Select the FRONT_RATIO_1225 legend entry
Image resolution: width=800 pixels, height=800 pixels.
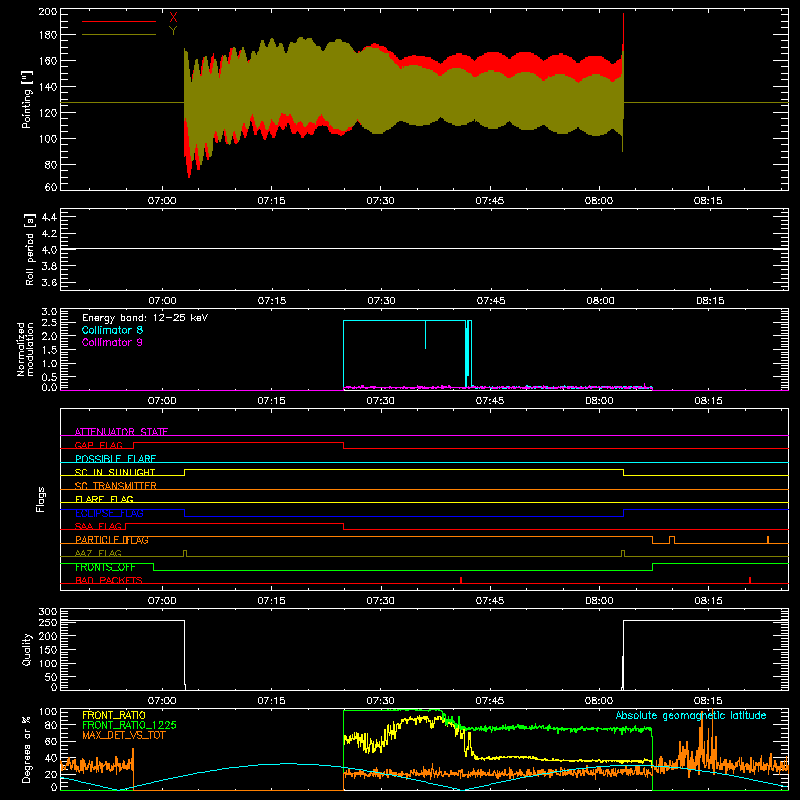point(129,725)
